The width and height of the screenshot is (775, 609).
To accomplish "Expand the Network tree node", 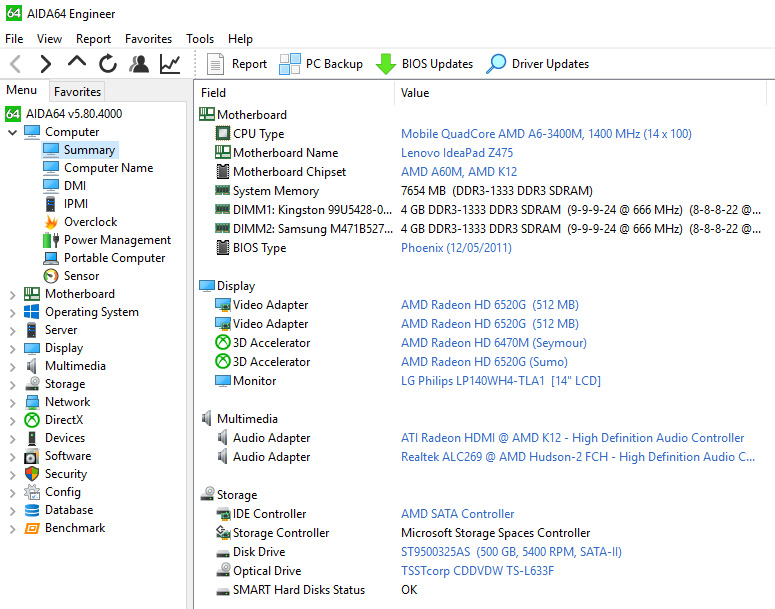I will pos(13,402).
